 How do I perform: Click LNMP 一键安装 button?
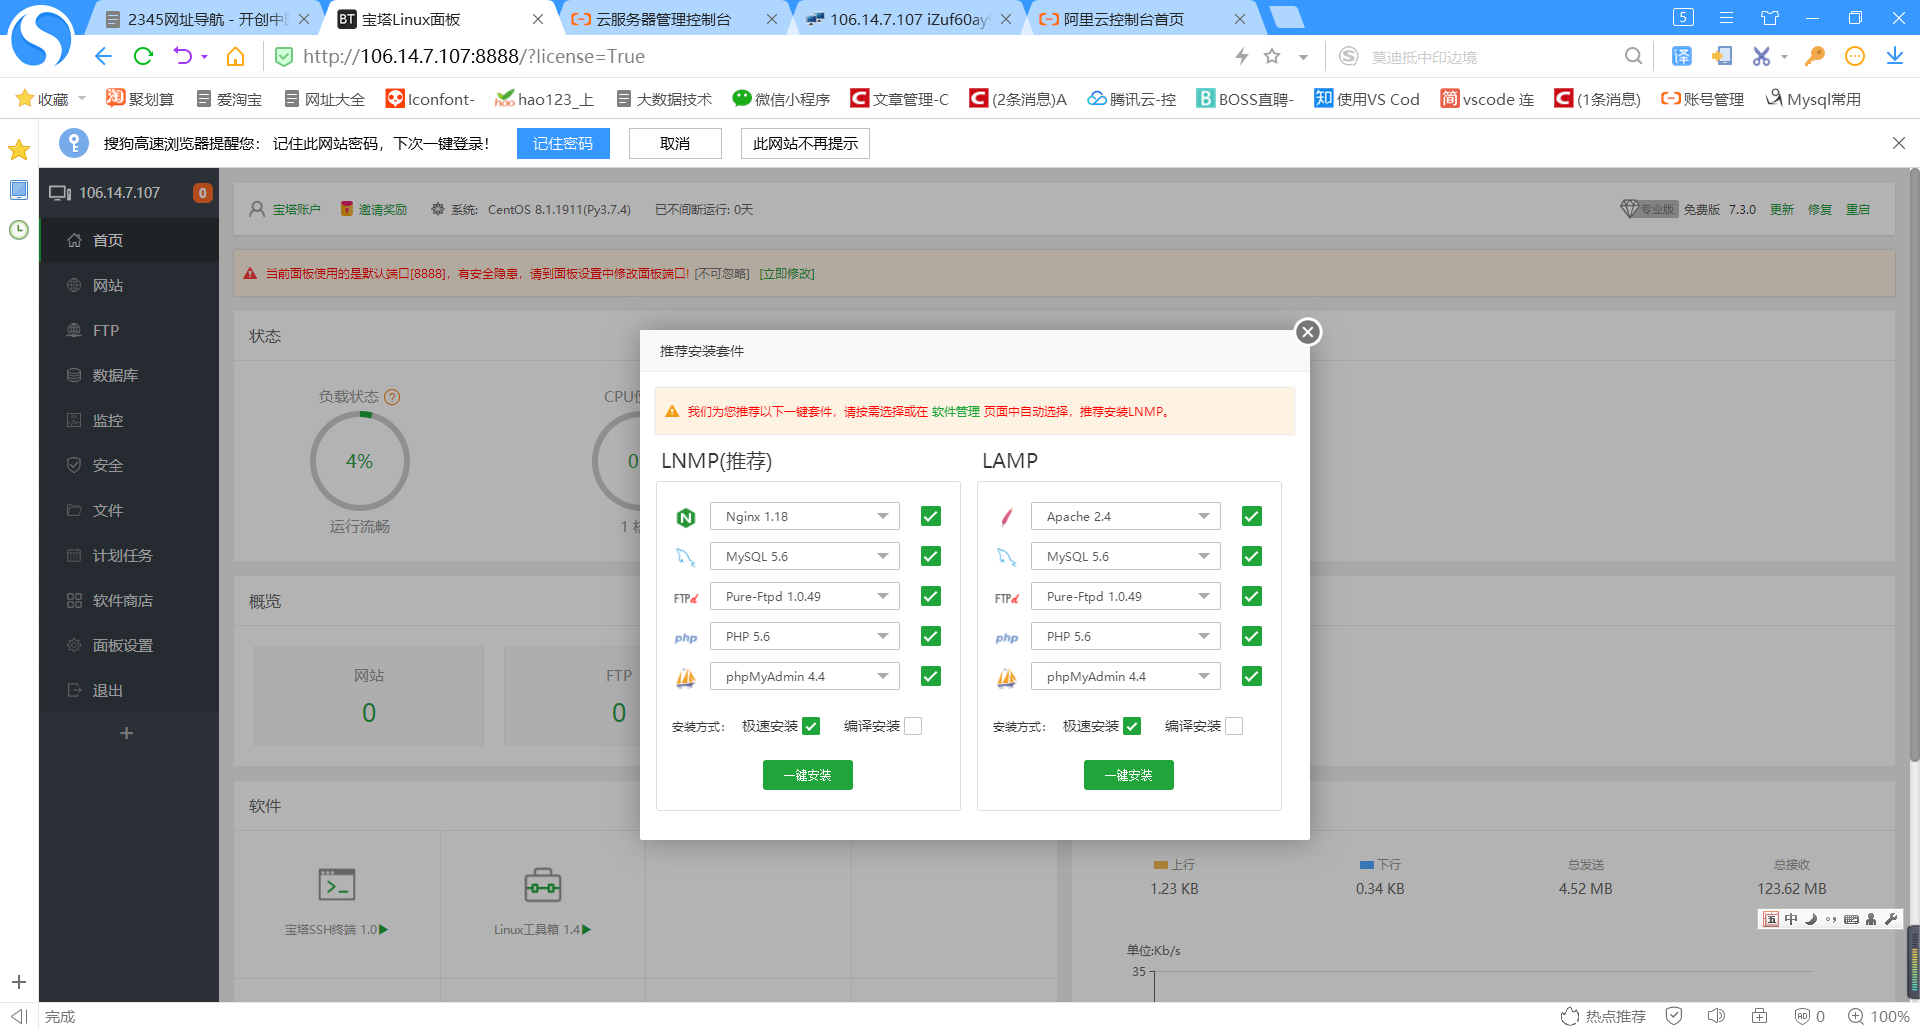pos(808,775)
